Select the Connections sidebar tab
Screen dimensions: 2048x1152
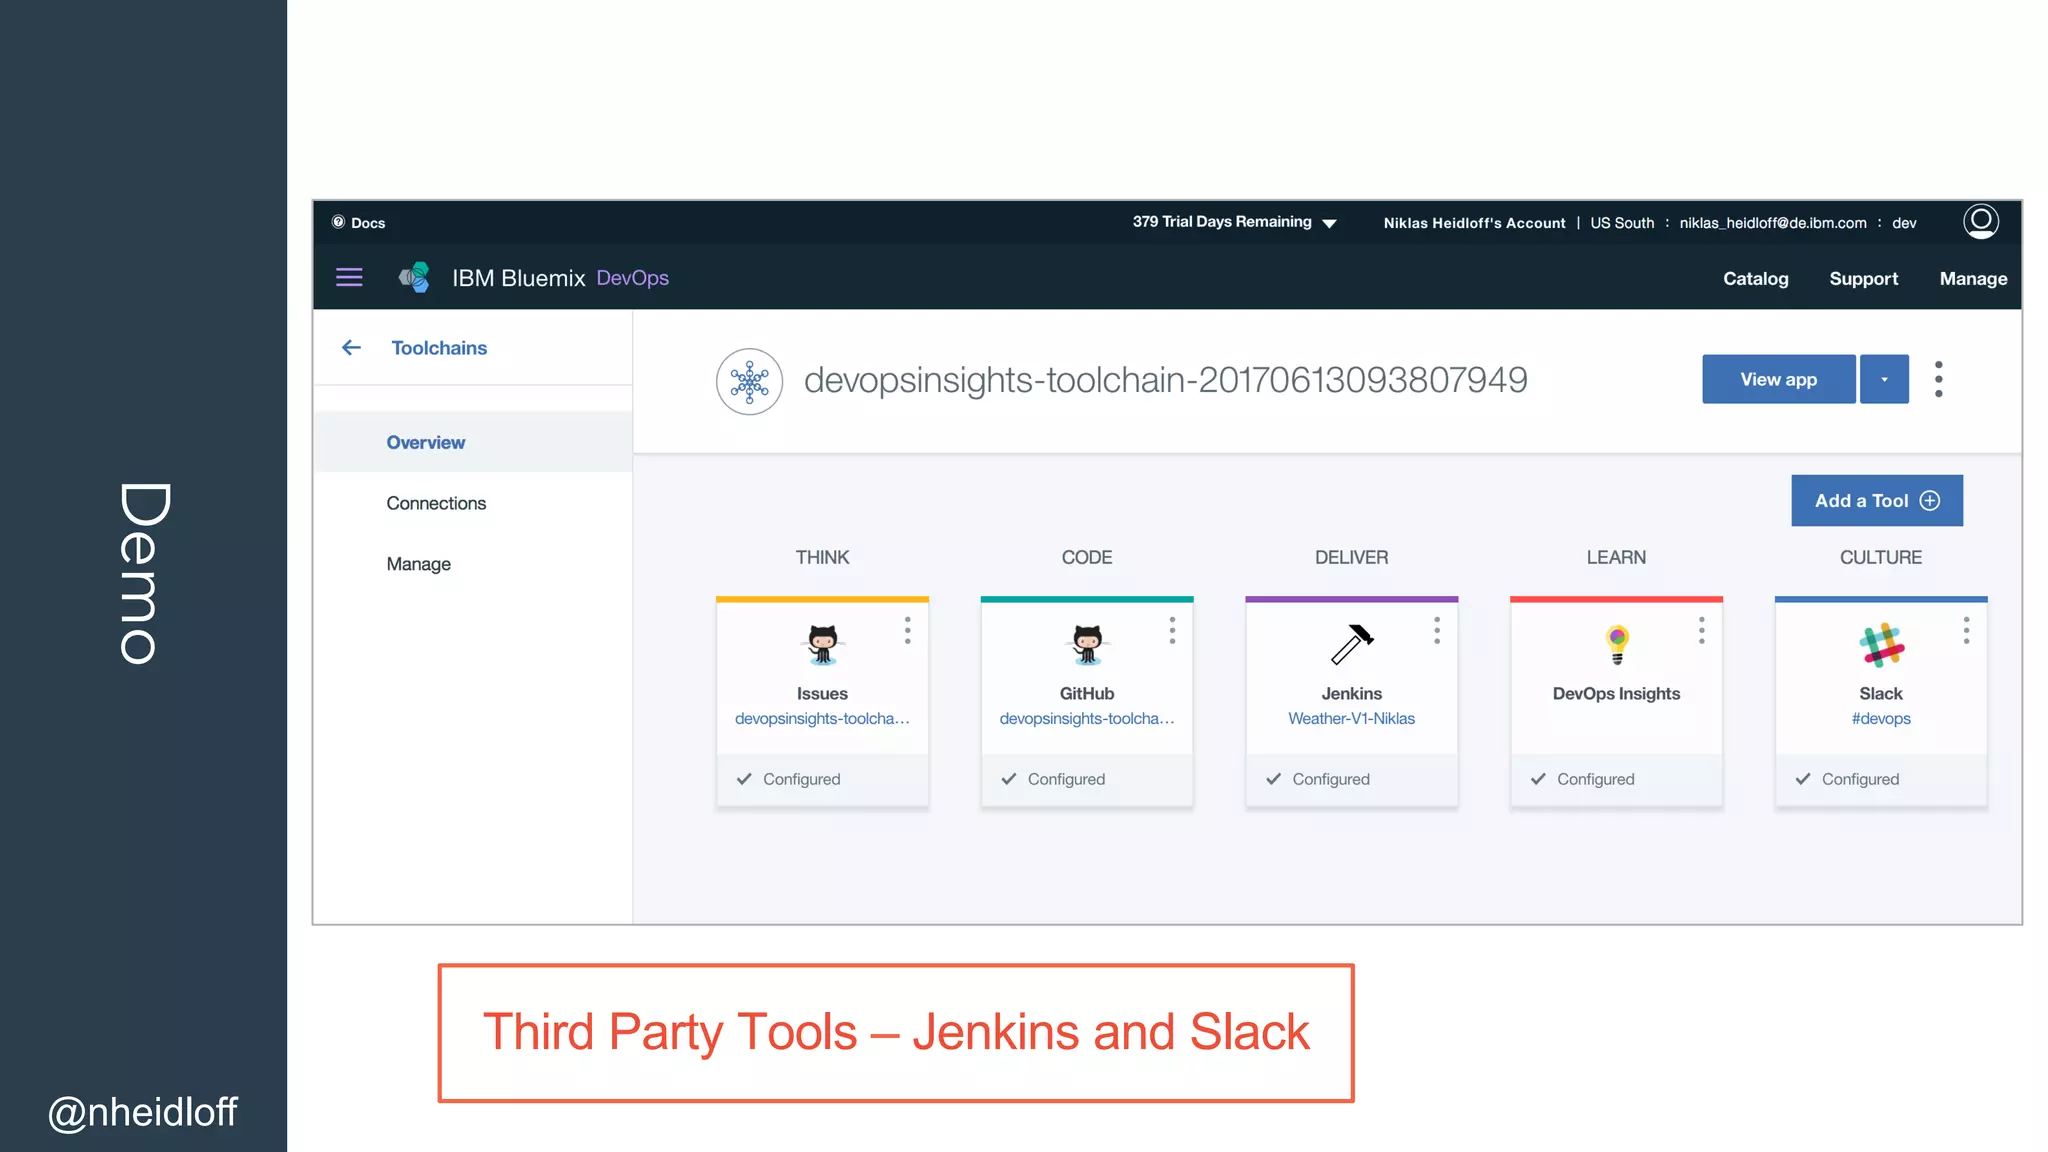(x=472, y=503)
